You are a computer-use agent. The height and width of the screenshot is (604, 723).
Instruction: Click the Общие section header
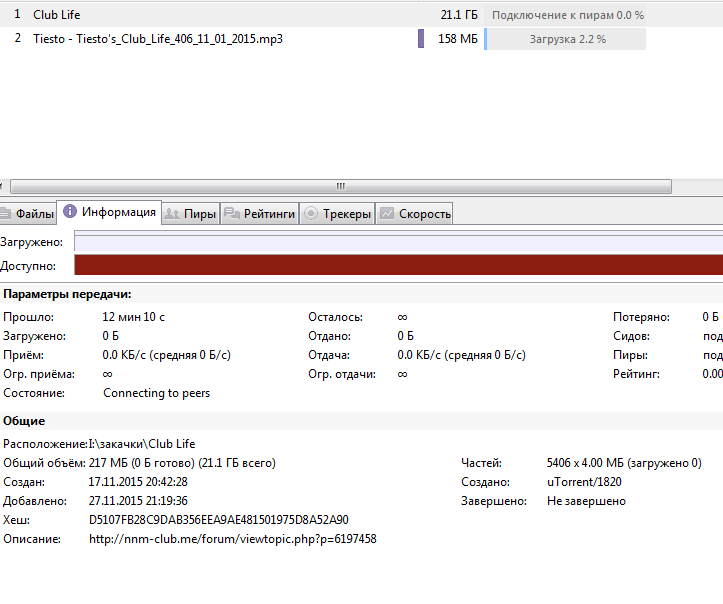point(24,421)
